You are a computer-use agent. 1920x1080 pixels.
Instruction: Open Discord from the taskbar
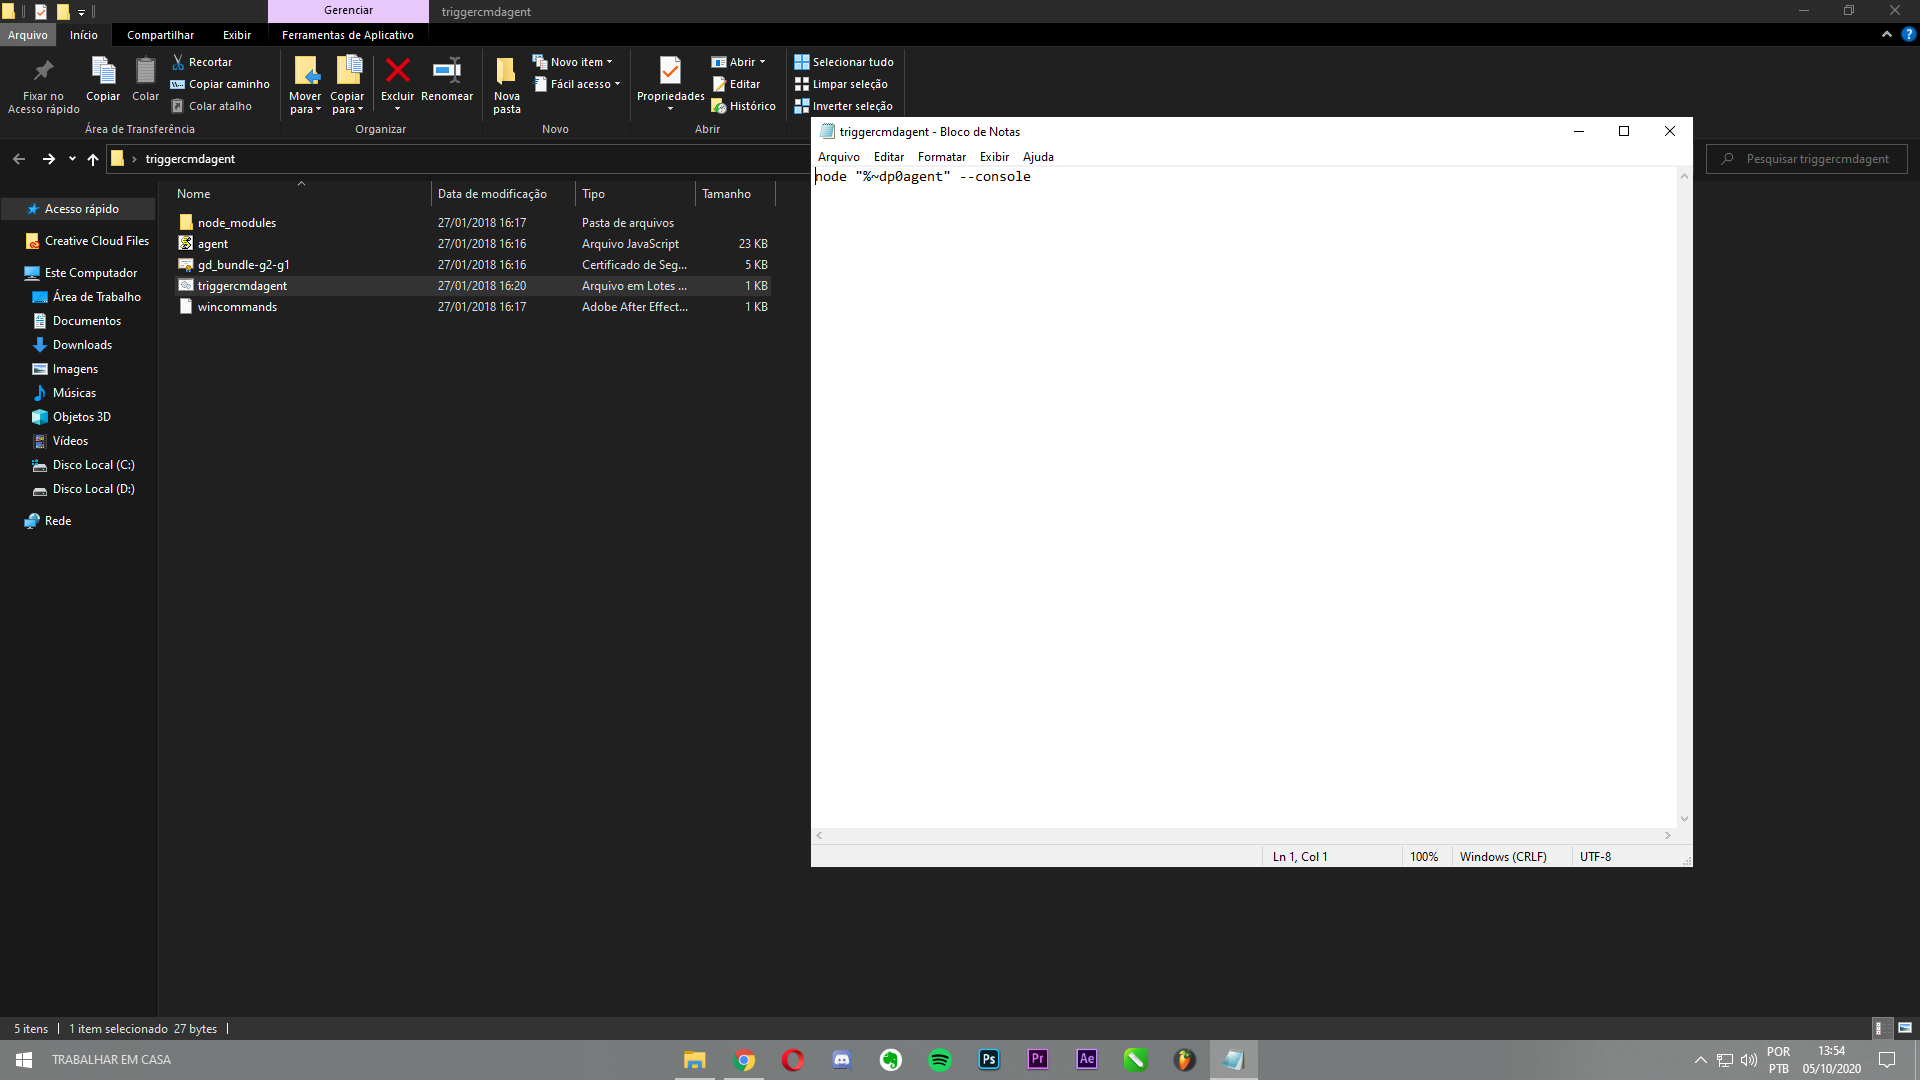click(842, 1060)
